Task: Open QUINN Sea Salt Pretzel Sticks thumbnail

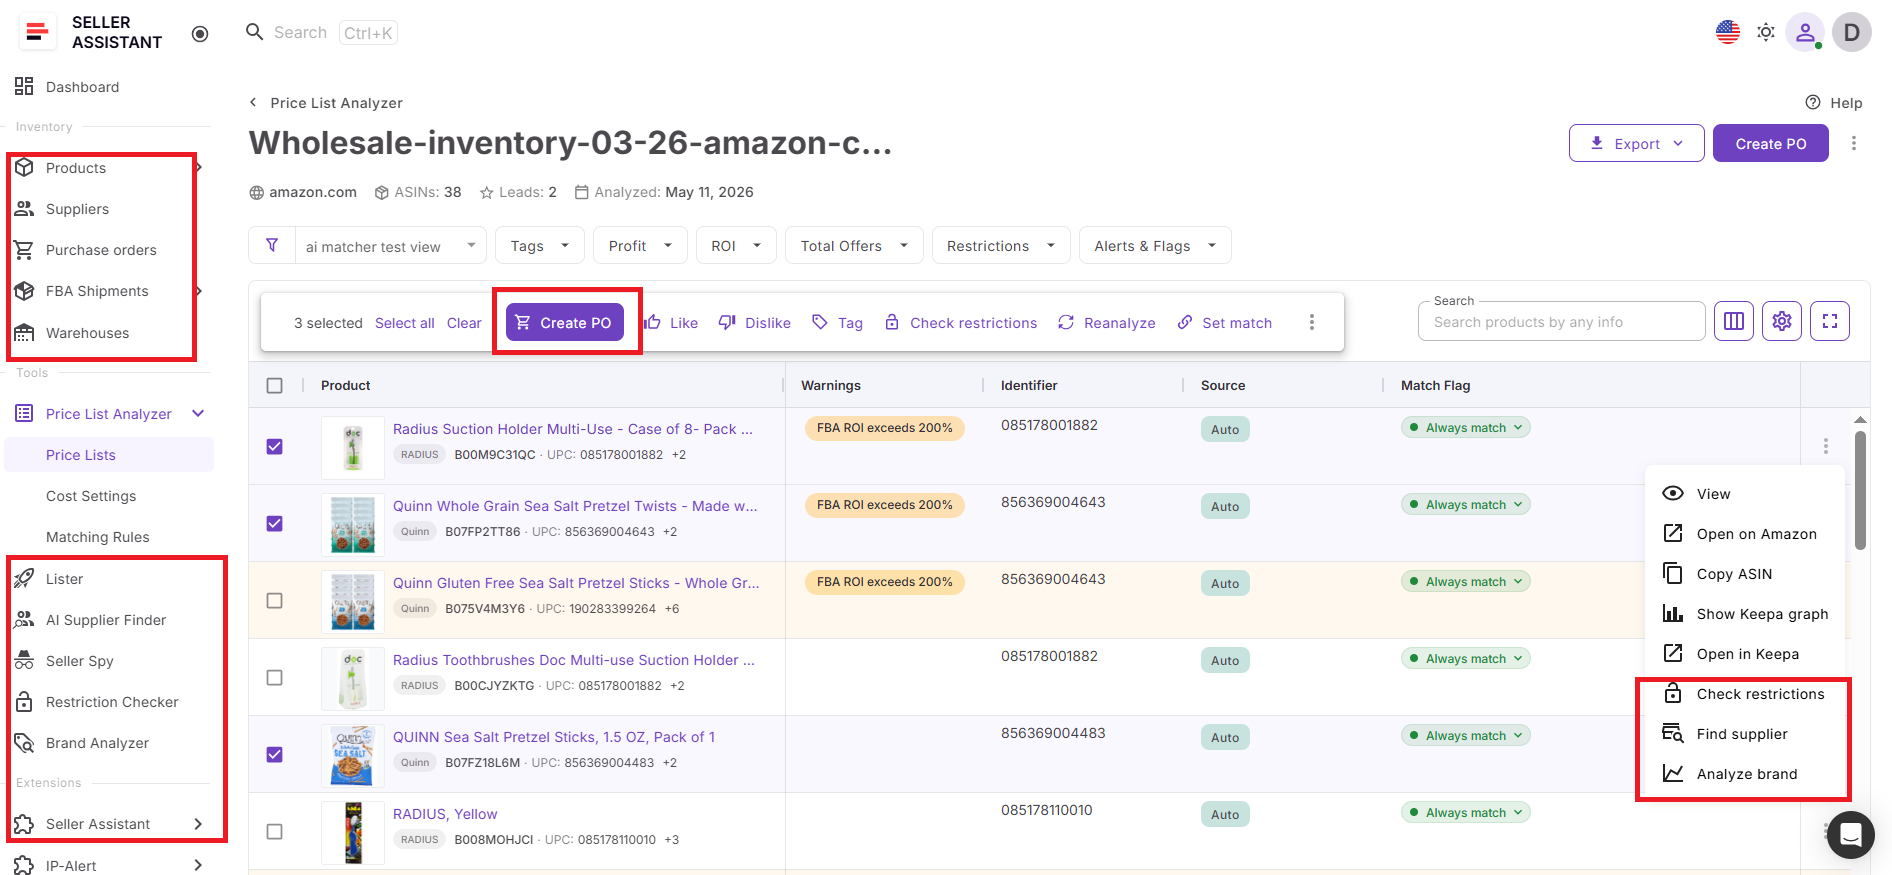Action: click(353, 755)
